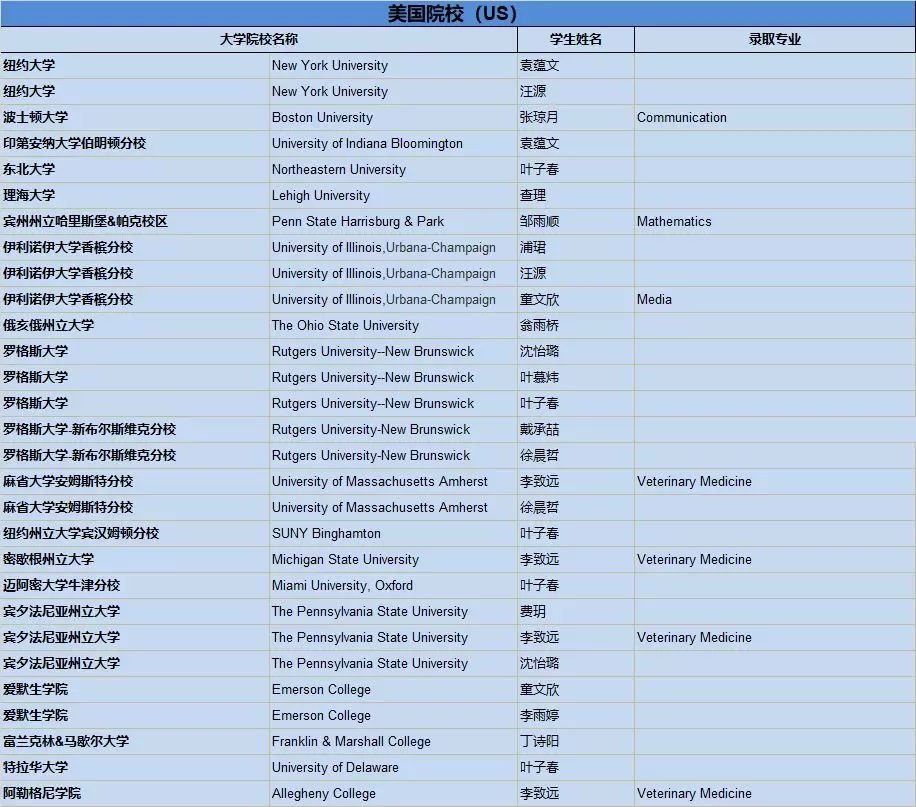Select the 学生姓名 column header
The image size is (916, 807).
(x=575, y=39)
